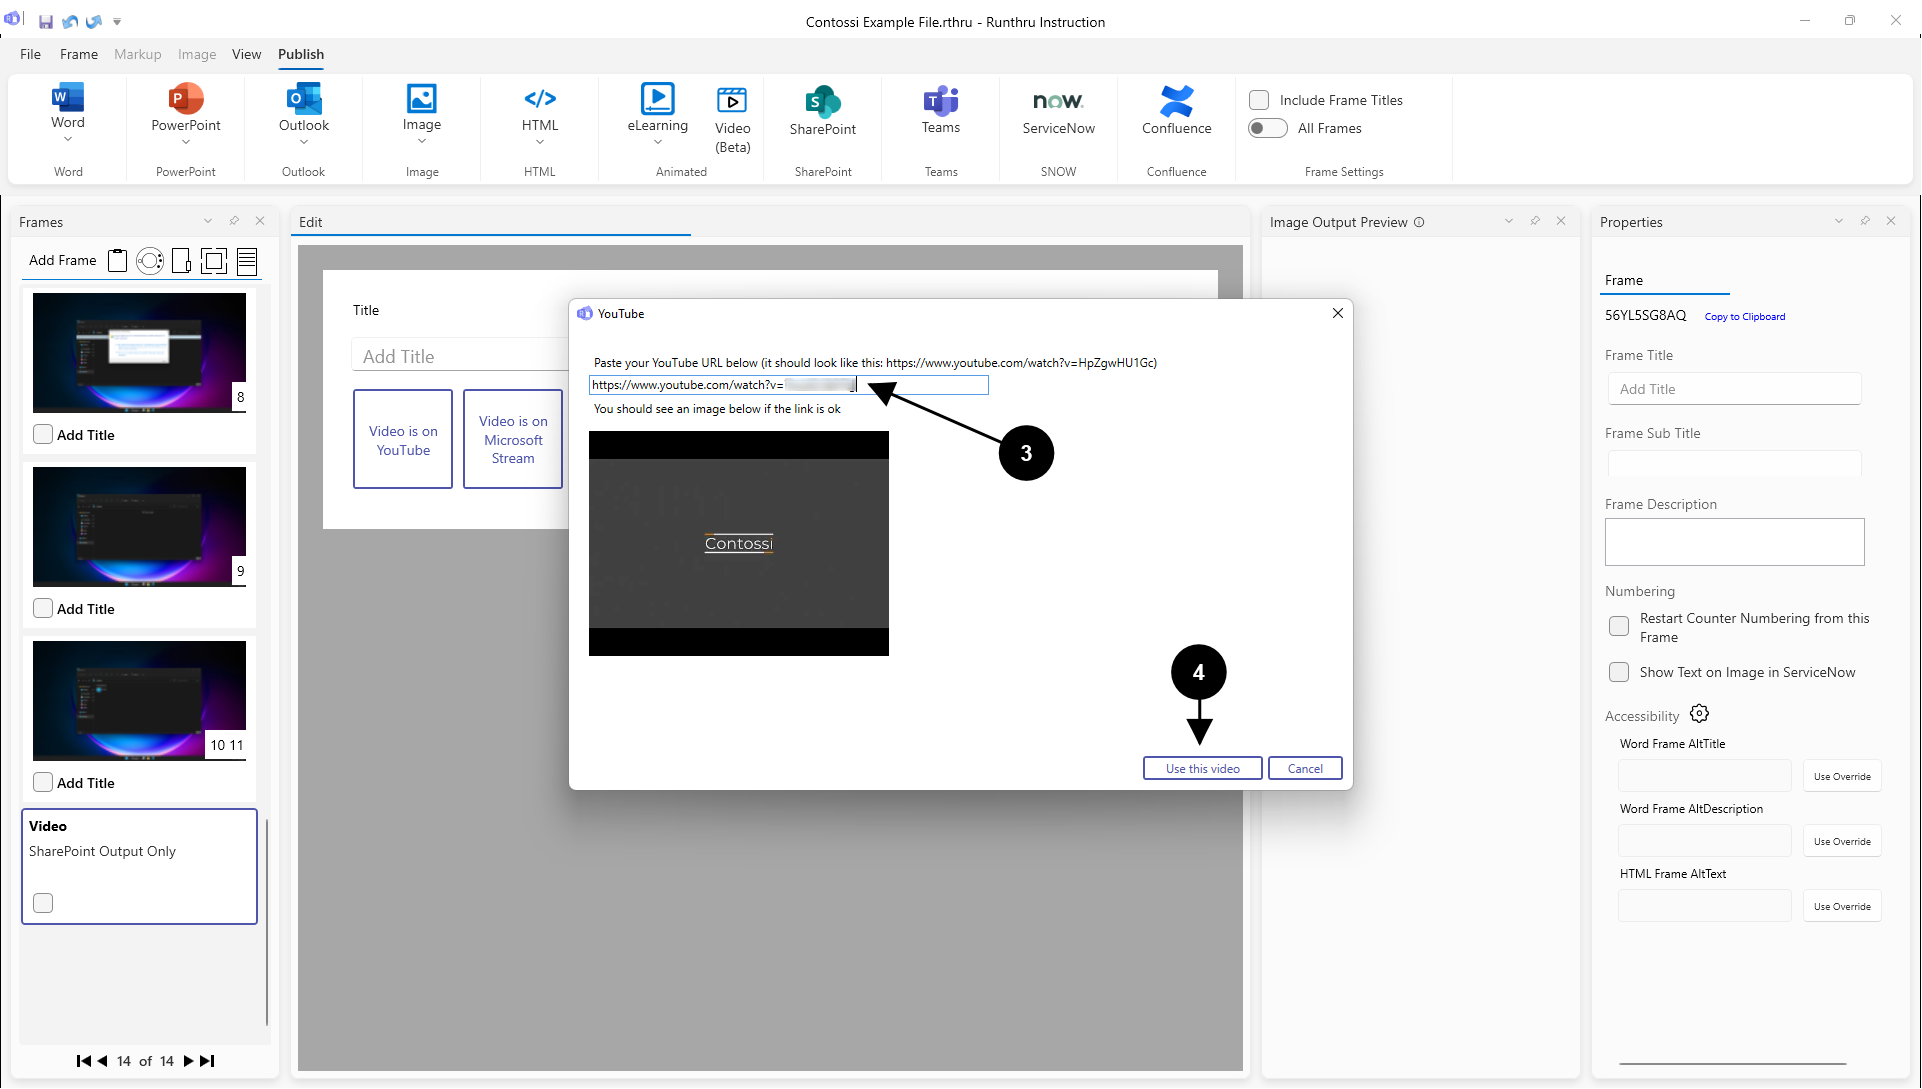Enable Include Frame Titles checkbox
Viewport: 1922px width, 1089px height.
pos(1259,100)
